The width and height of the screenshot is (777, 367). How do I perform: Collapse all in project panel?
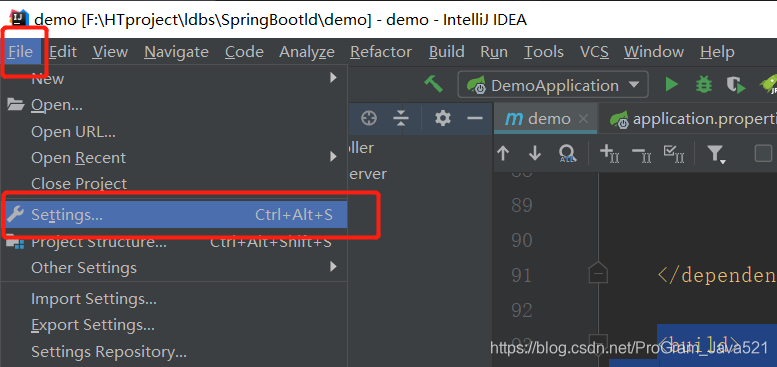(400, 118)
